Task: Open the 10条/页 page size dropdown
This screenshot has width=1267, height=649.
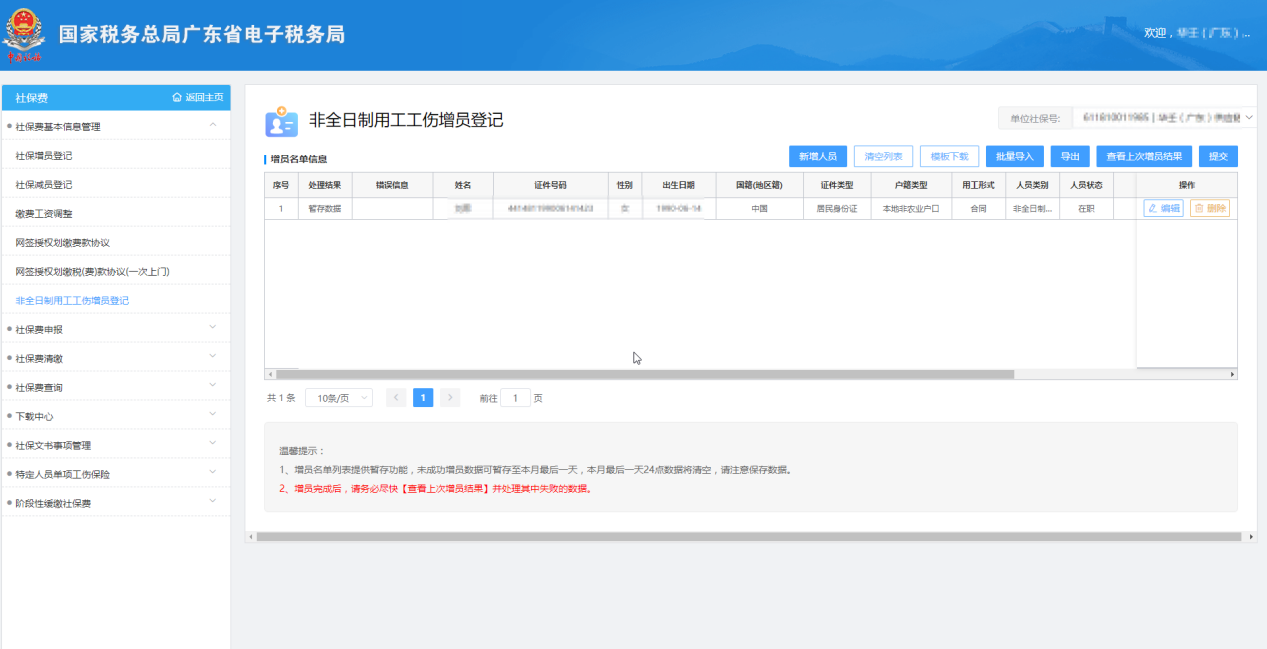Action: (x=338, y=398)
